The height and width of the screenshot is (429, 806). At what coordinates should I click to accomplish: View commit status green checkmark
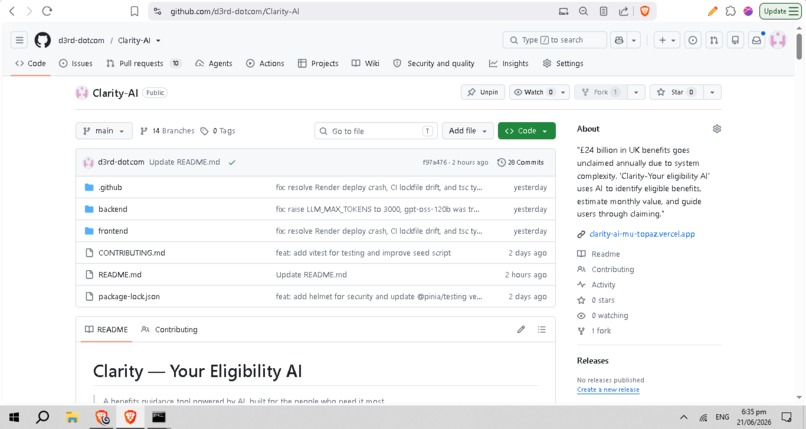pyautogui.click(x=232, y=162)
